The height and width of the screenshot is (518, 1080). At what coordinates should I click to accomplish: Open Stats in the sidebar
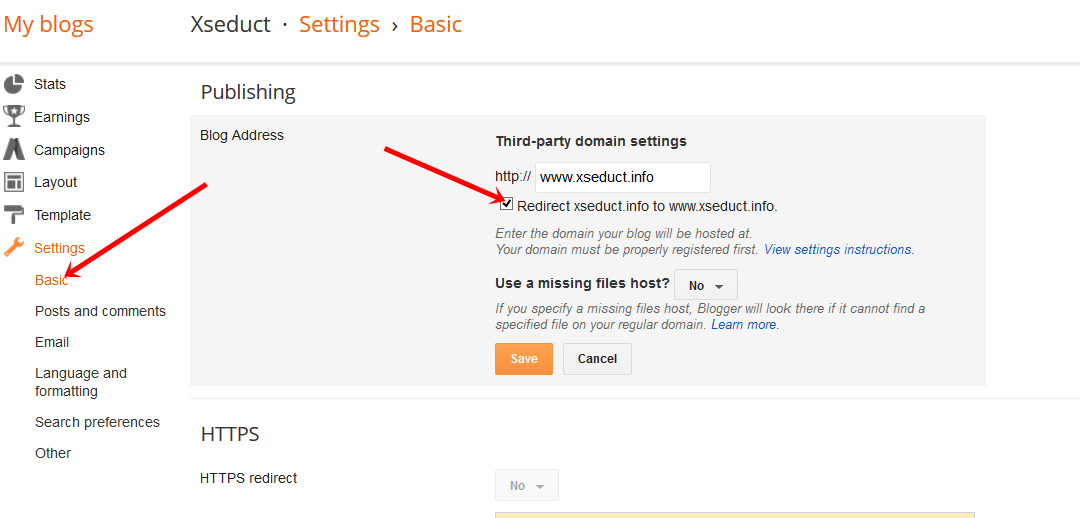(50, 84)
